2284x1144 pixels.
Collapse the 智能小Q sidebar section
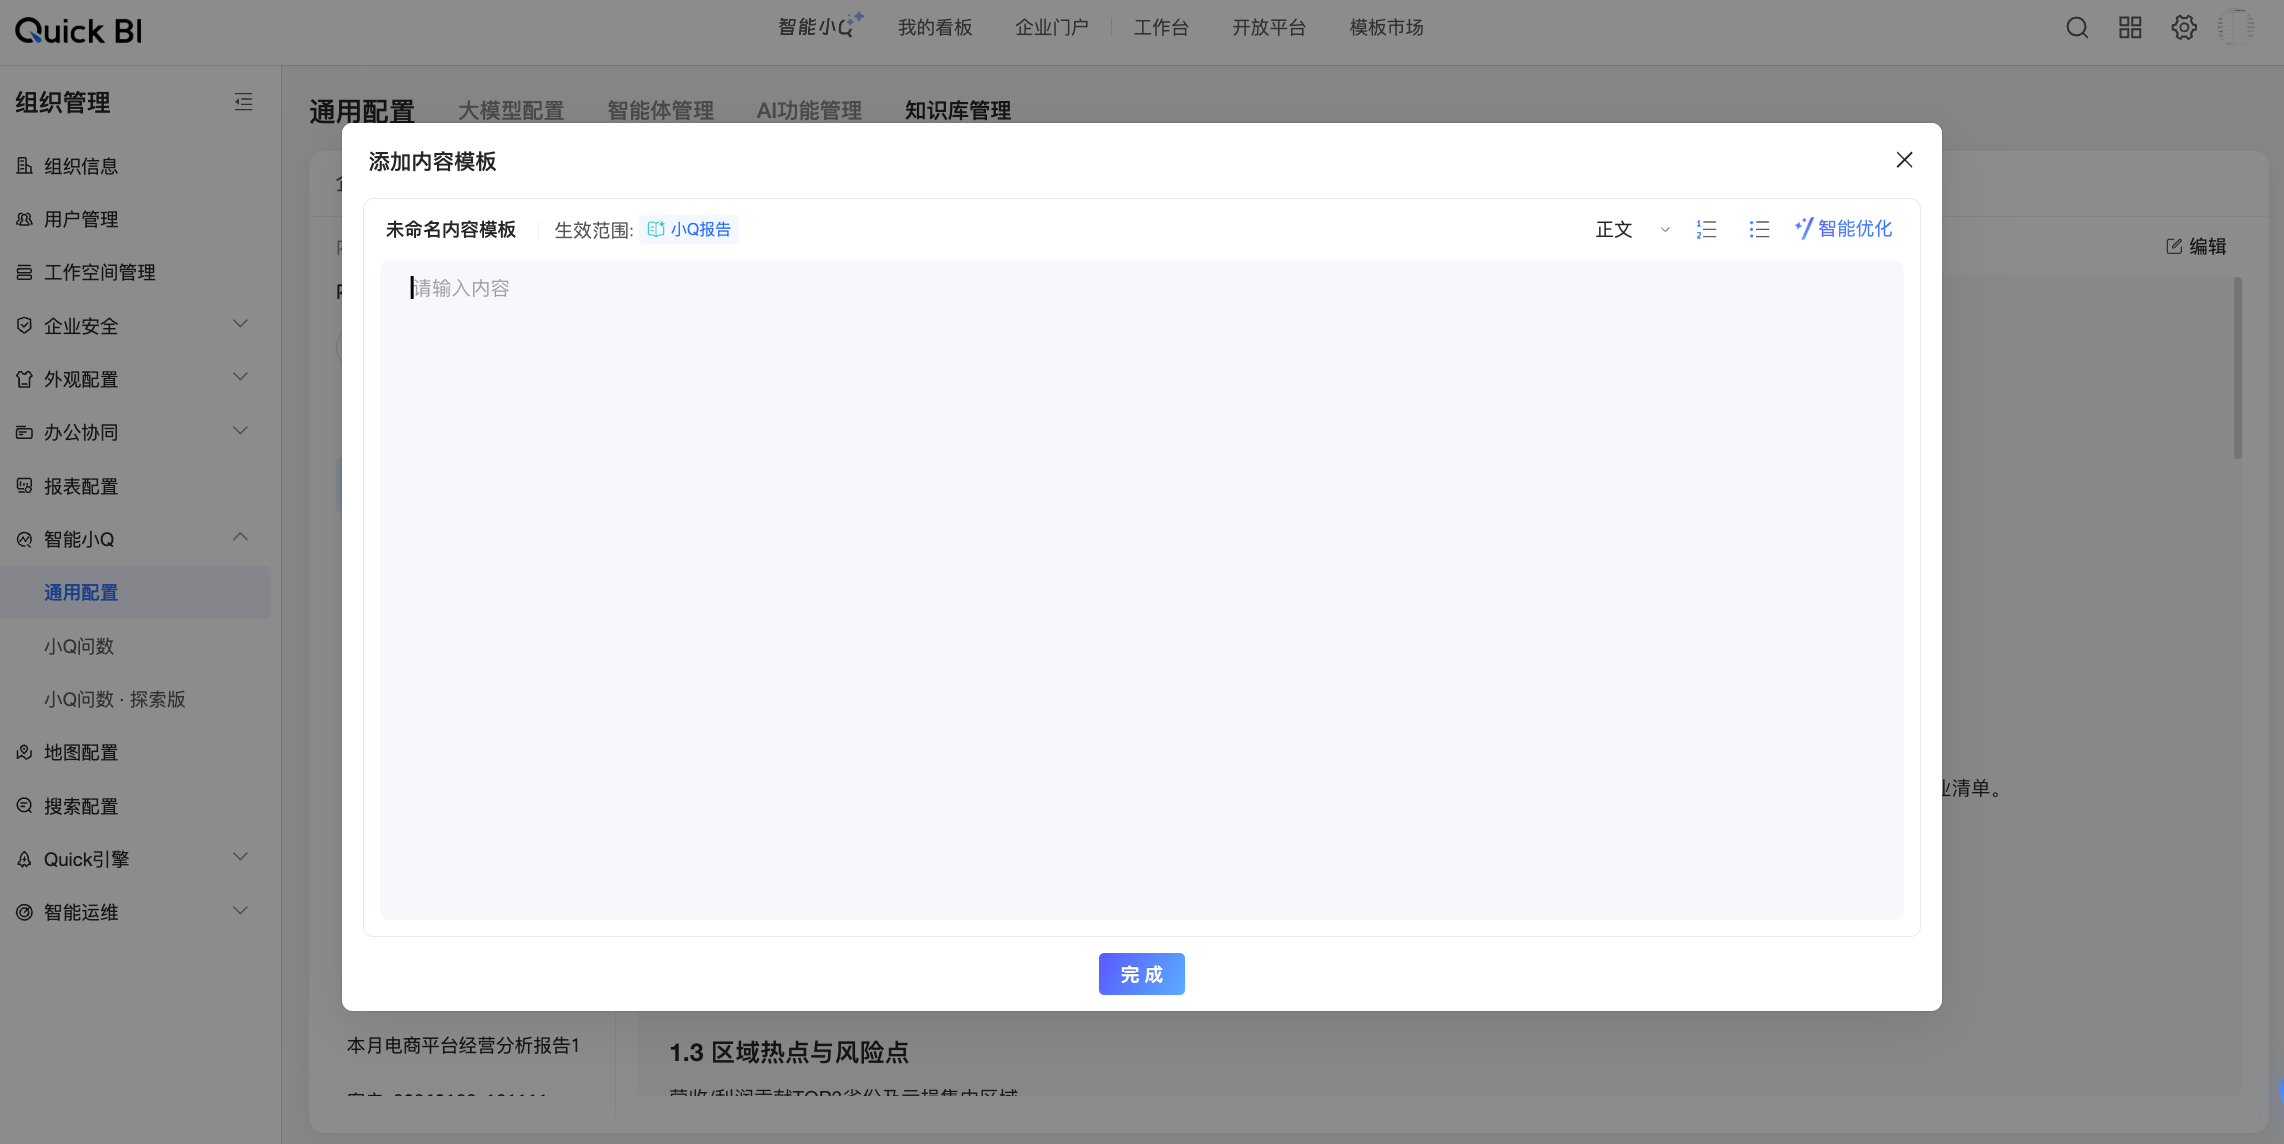coord(240,538)
